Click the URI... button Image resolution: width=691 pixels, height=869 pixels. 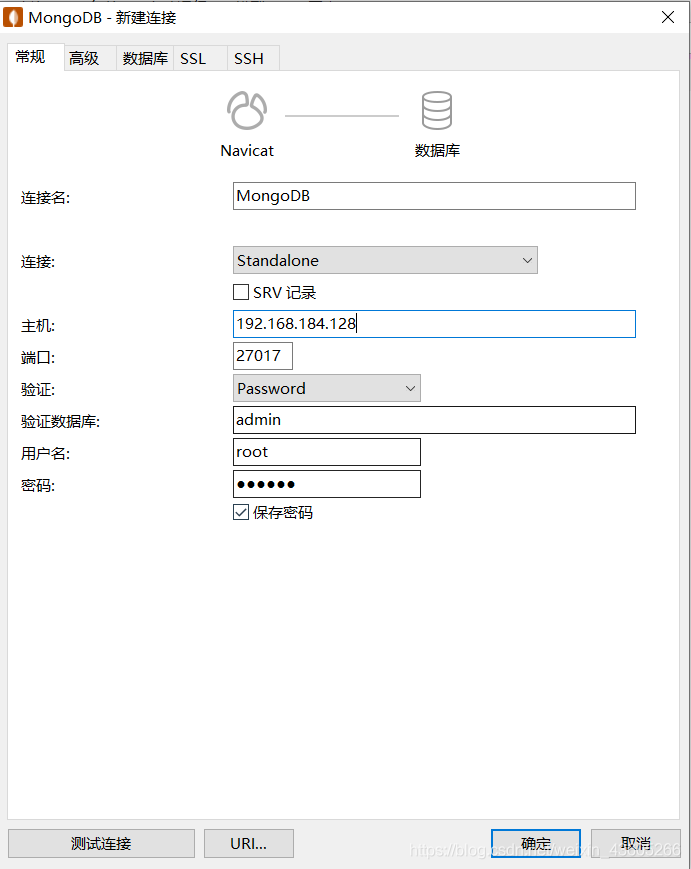coord(249,844)
